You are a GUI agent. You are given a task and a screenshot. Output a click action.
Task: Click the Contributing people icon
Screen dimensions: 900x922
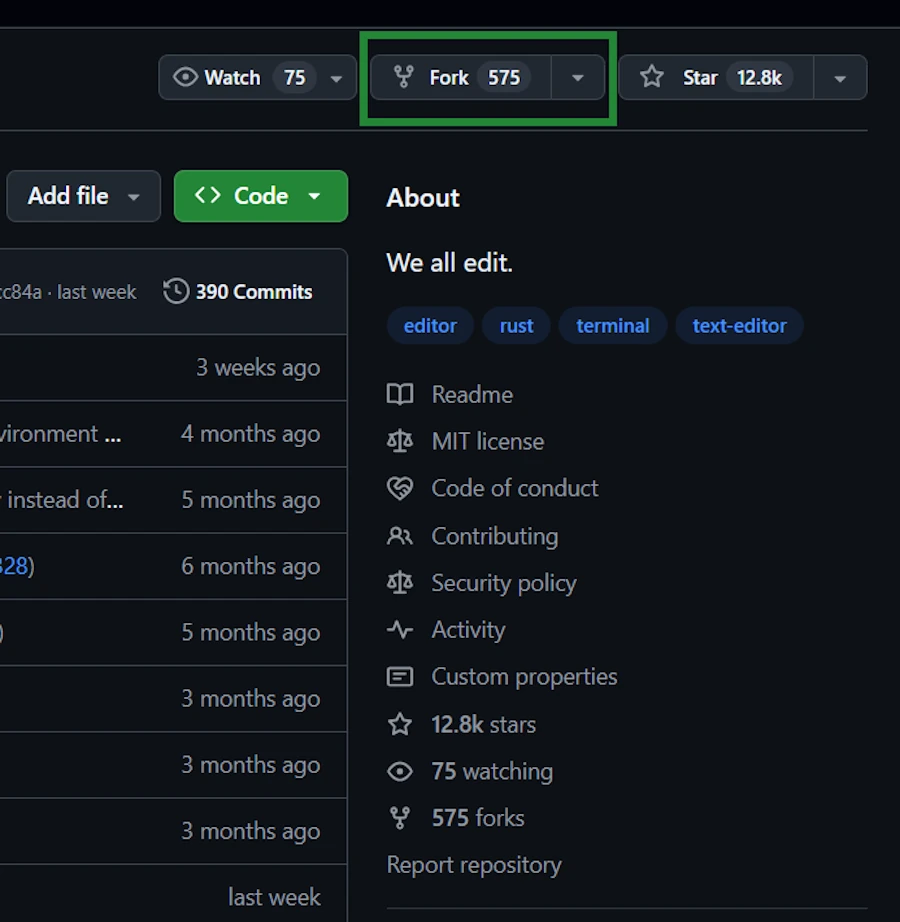400,536
